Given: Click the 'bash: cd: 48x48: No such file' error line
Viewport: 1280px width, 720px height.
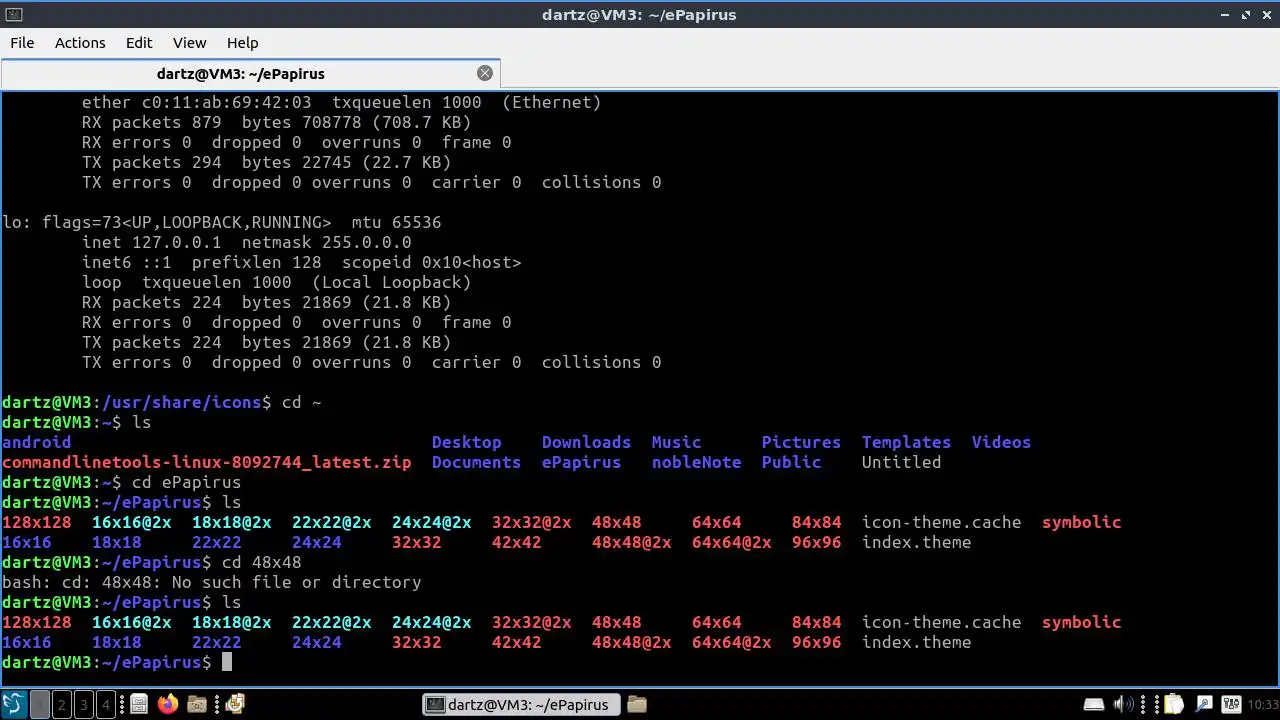Looking at the screenshot, I should (212, 582).
